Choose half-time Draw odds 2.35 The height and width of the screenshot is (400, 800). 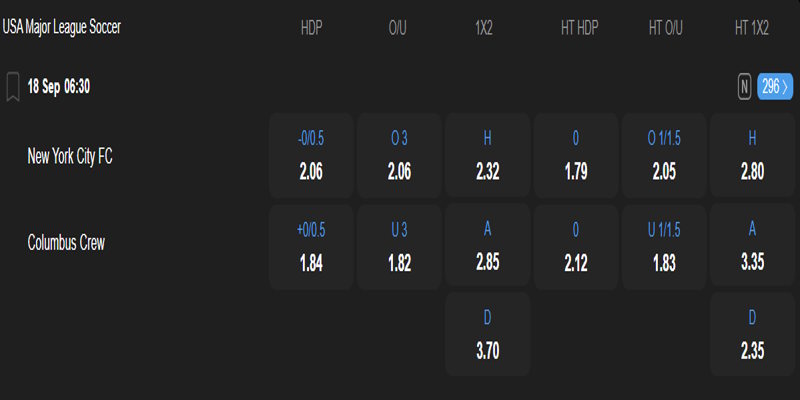751,334
